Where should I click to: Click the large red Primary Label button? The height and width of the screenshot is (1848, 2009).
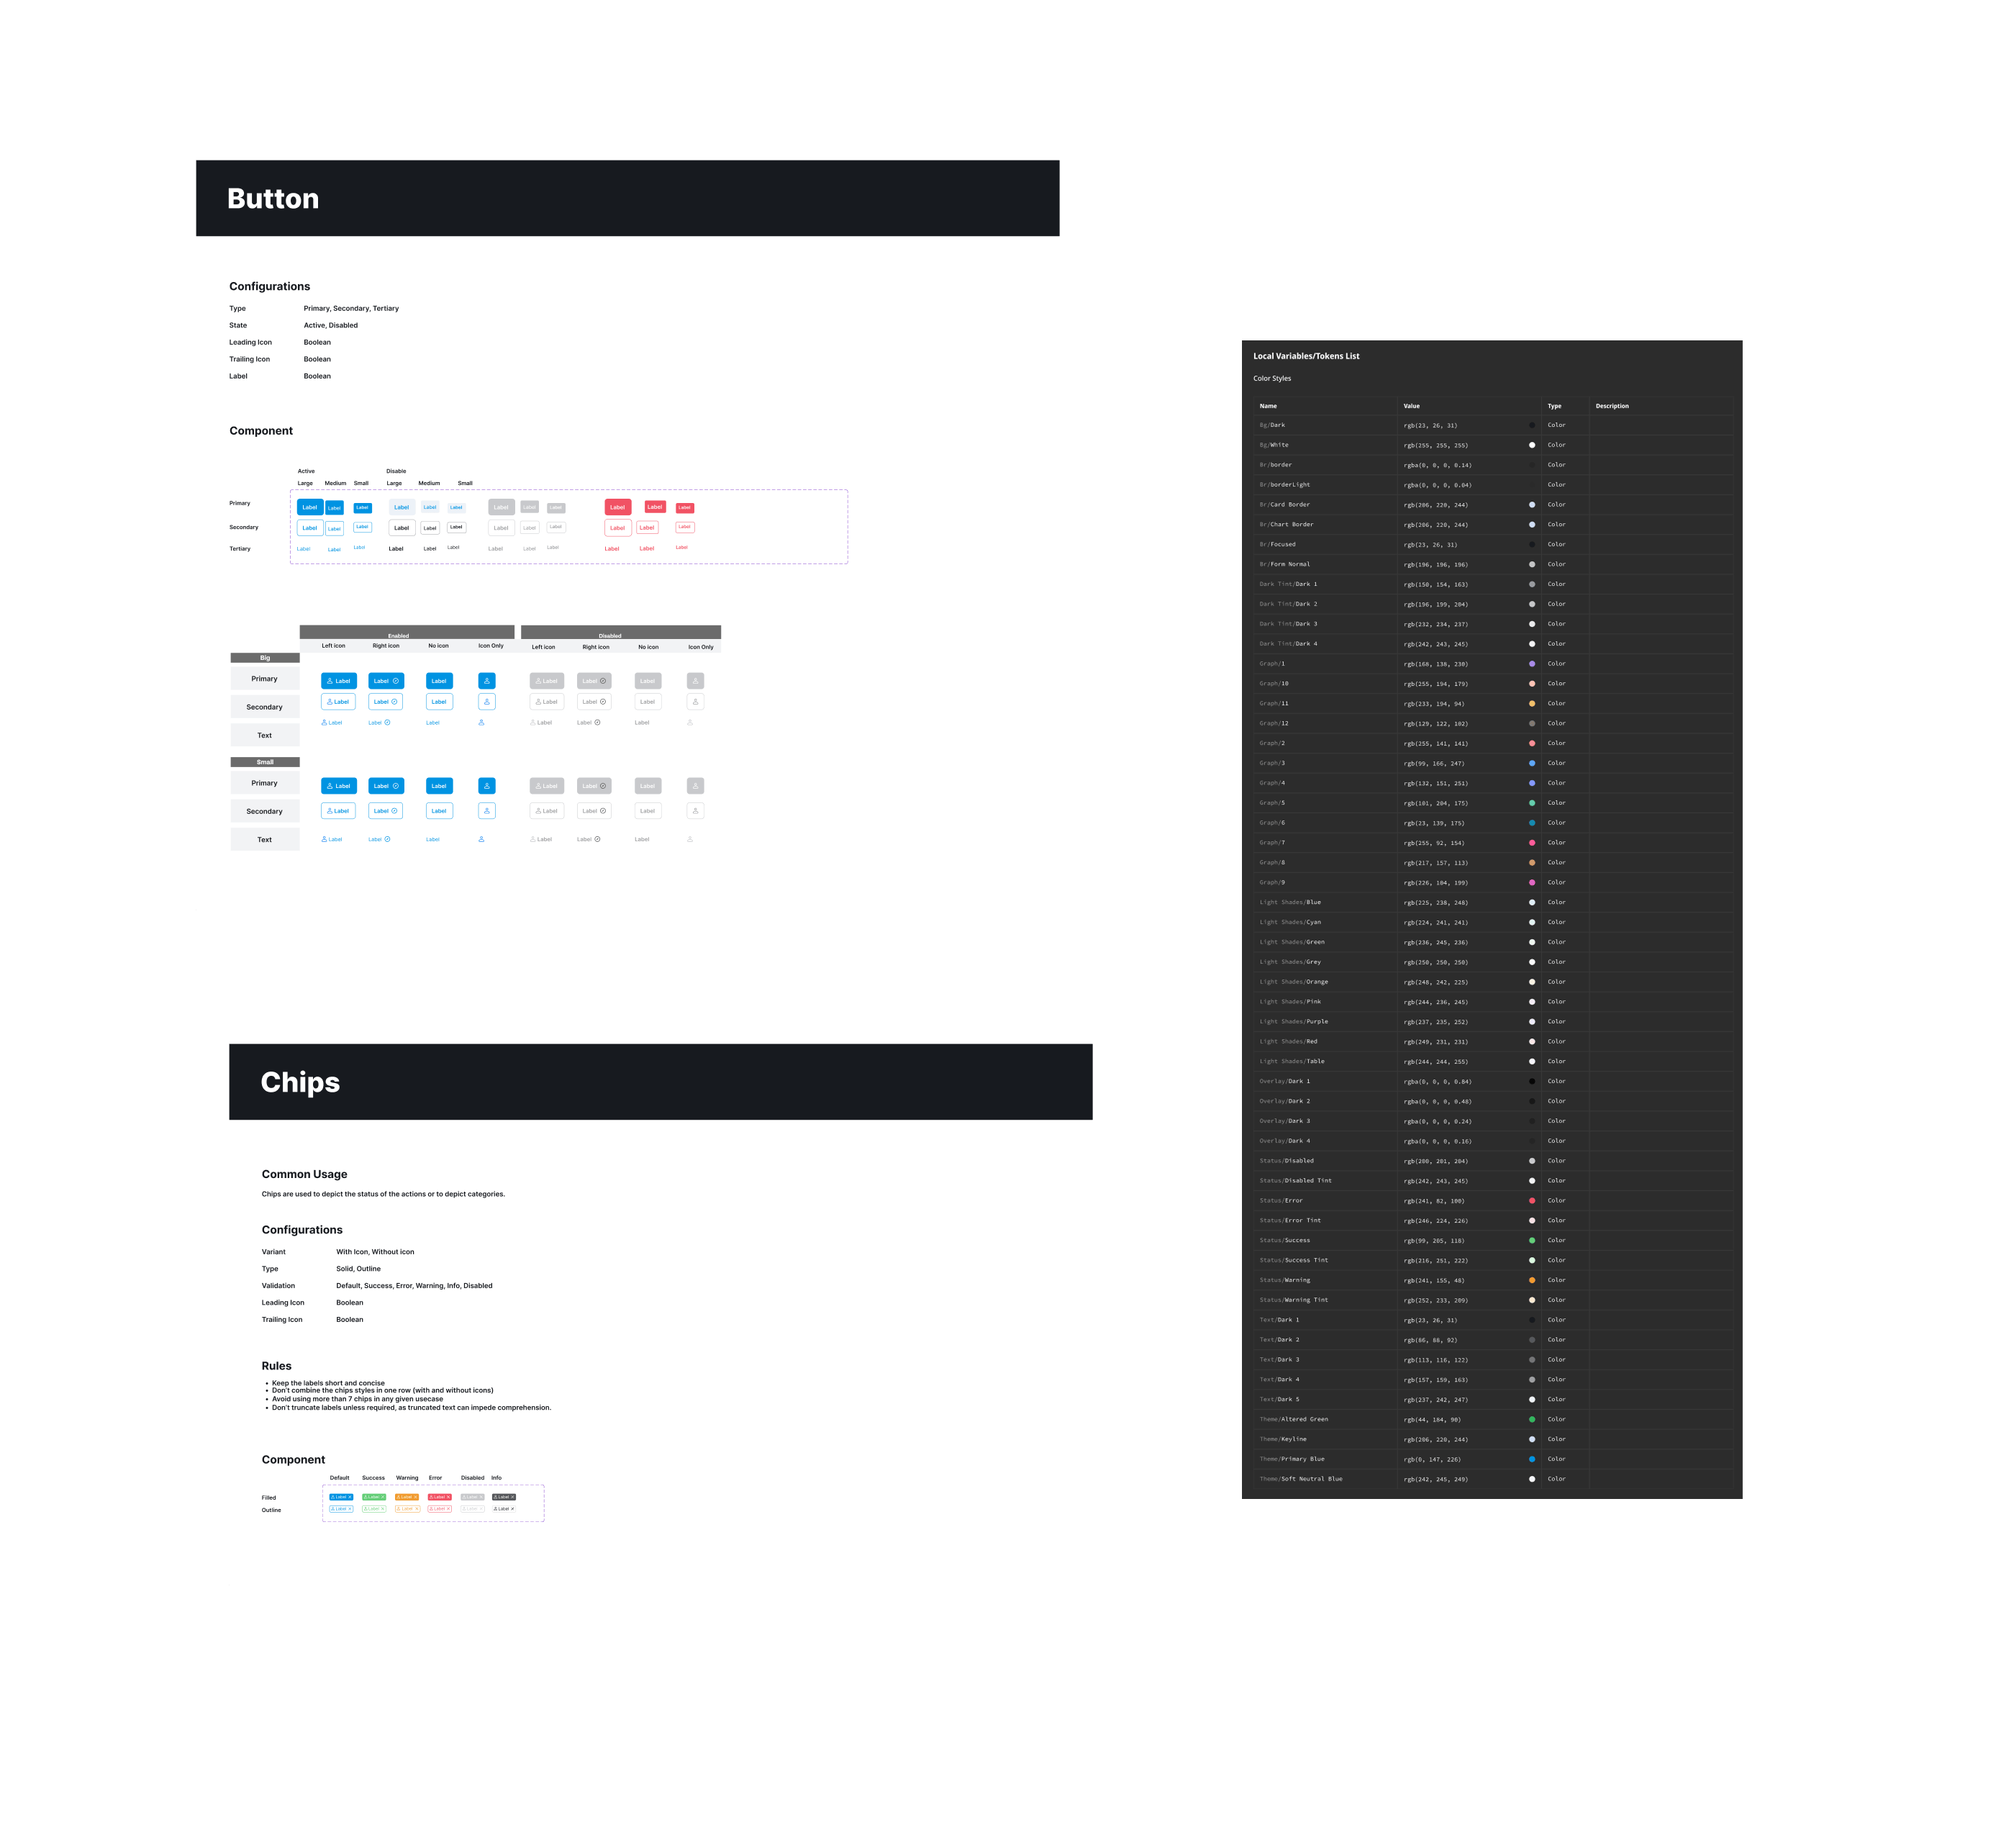click(x=618, y=507)
